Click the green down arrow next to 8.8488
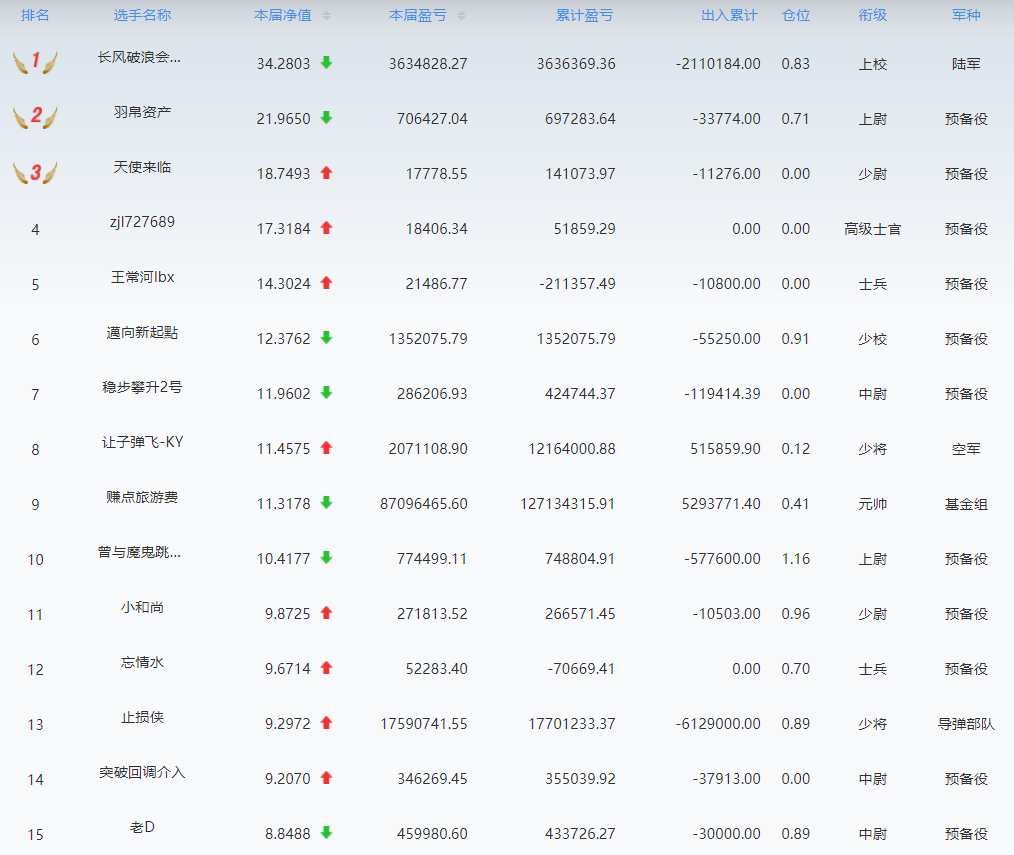Image resolution: width=1014 pixels, height=855 pixels. 327,832
